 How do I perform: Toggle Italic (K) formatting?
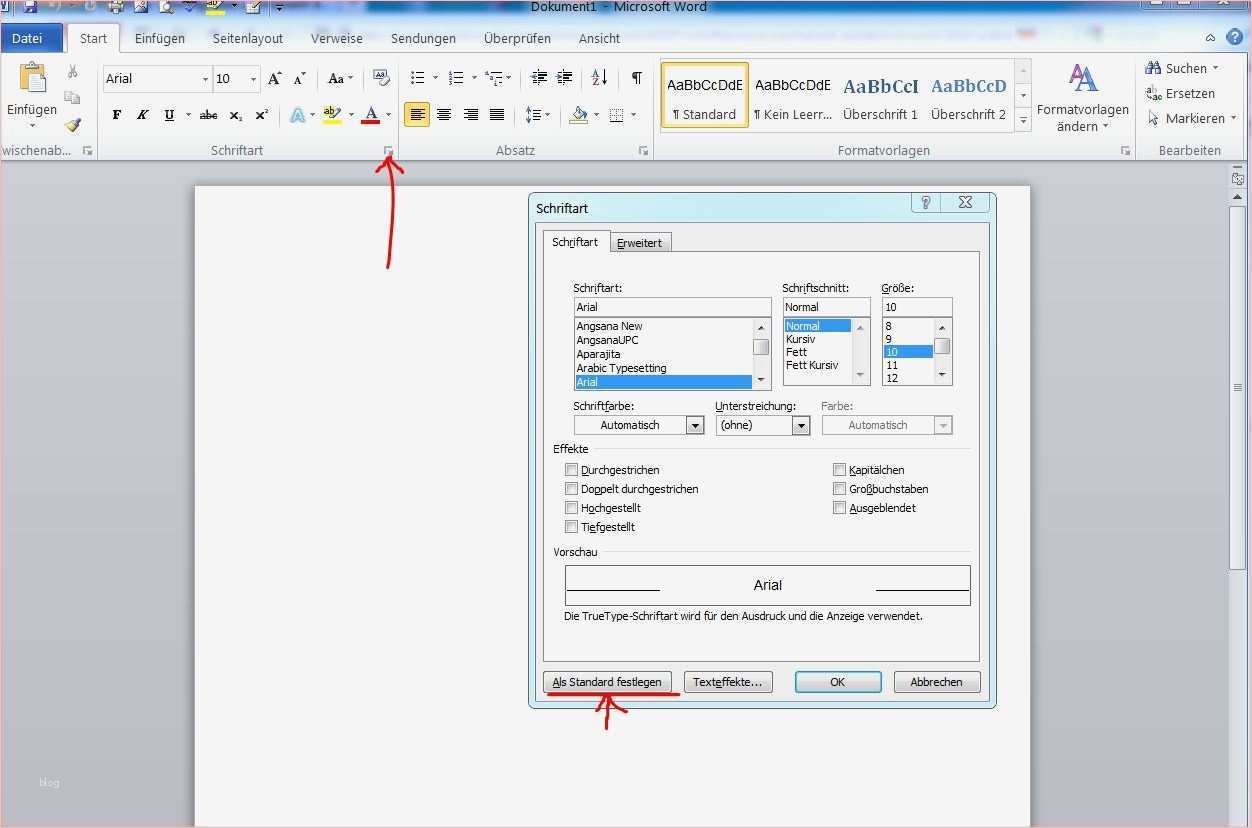click(142, 115)
